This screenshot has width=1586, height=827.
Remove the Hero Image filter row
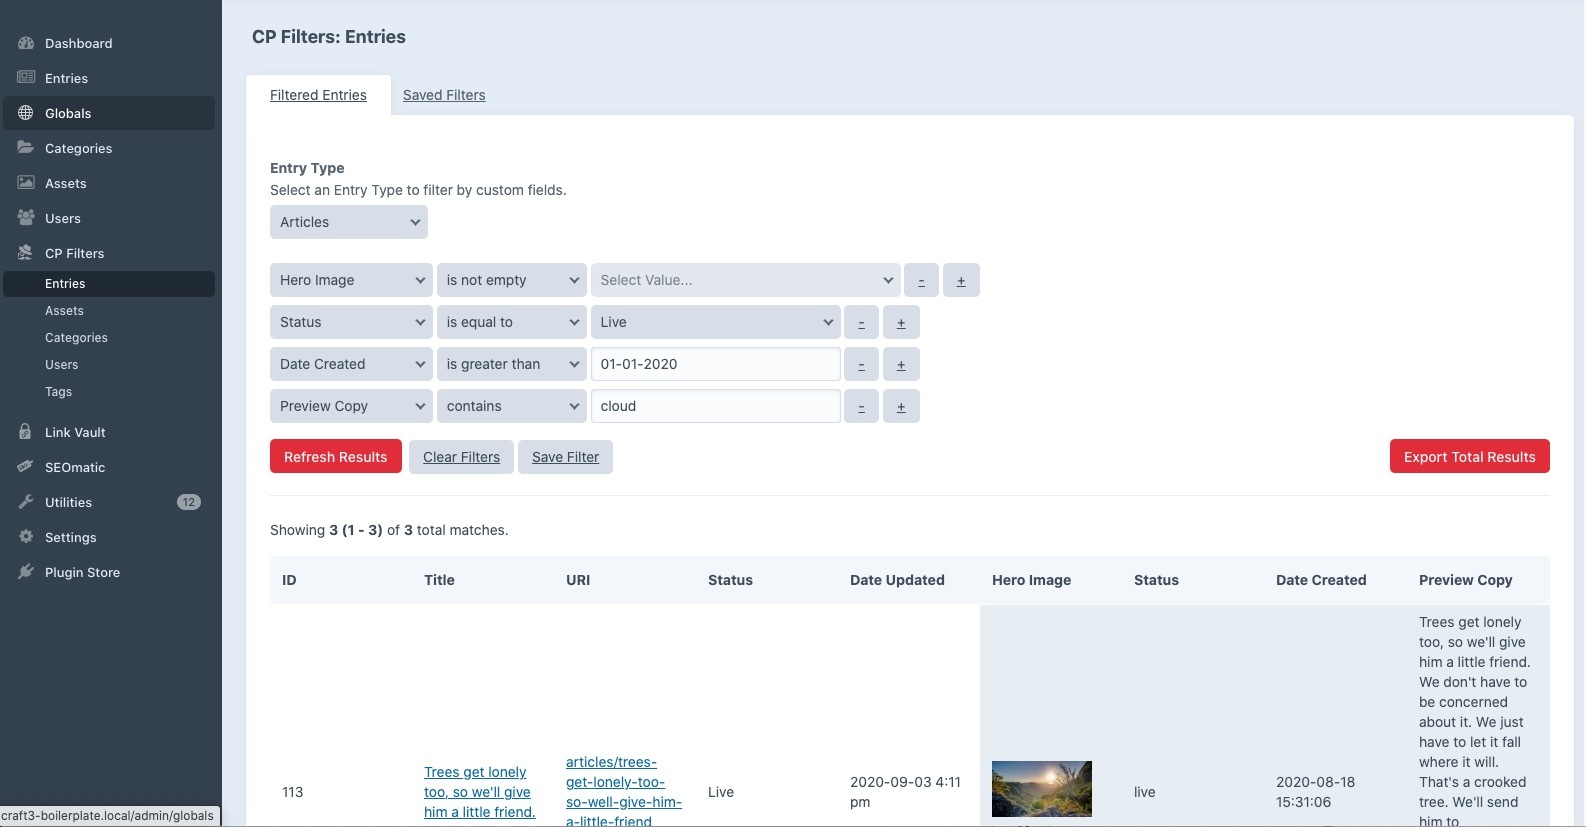(921, 280)
